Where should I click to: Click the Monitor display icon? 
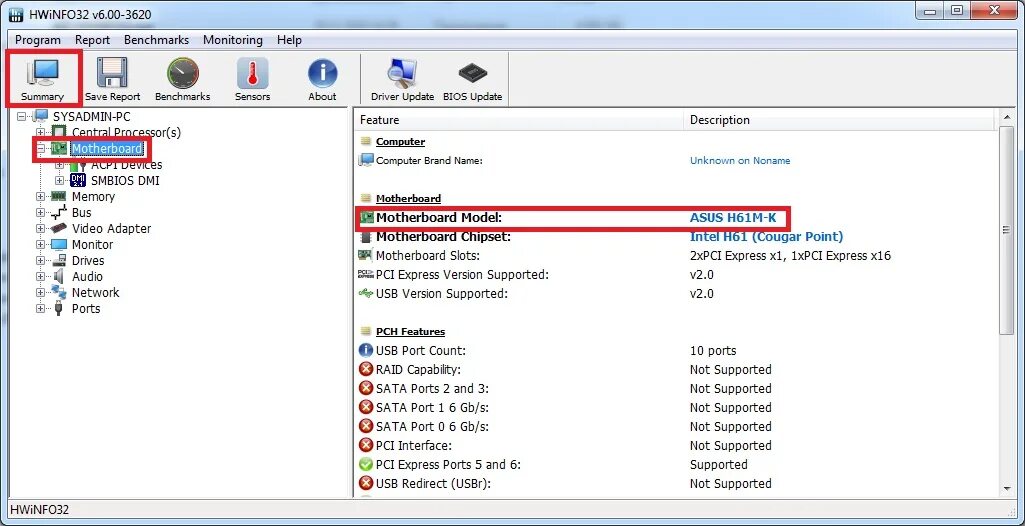point(59,244)
